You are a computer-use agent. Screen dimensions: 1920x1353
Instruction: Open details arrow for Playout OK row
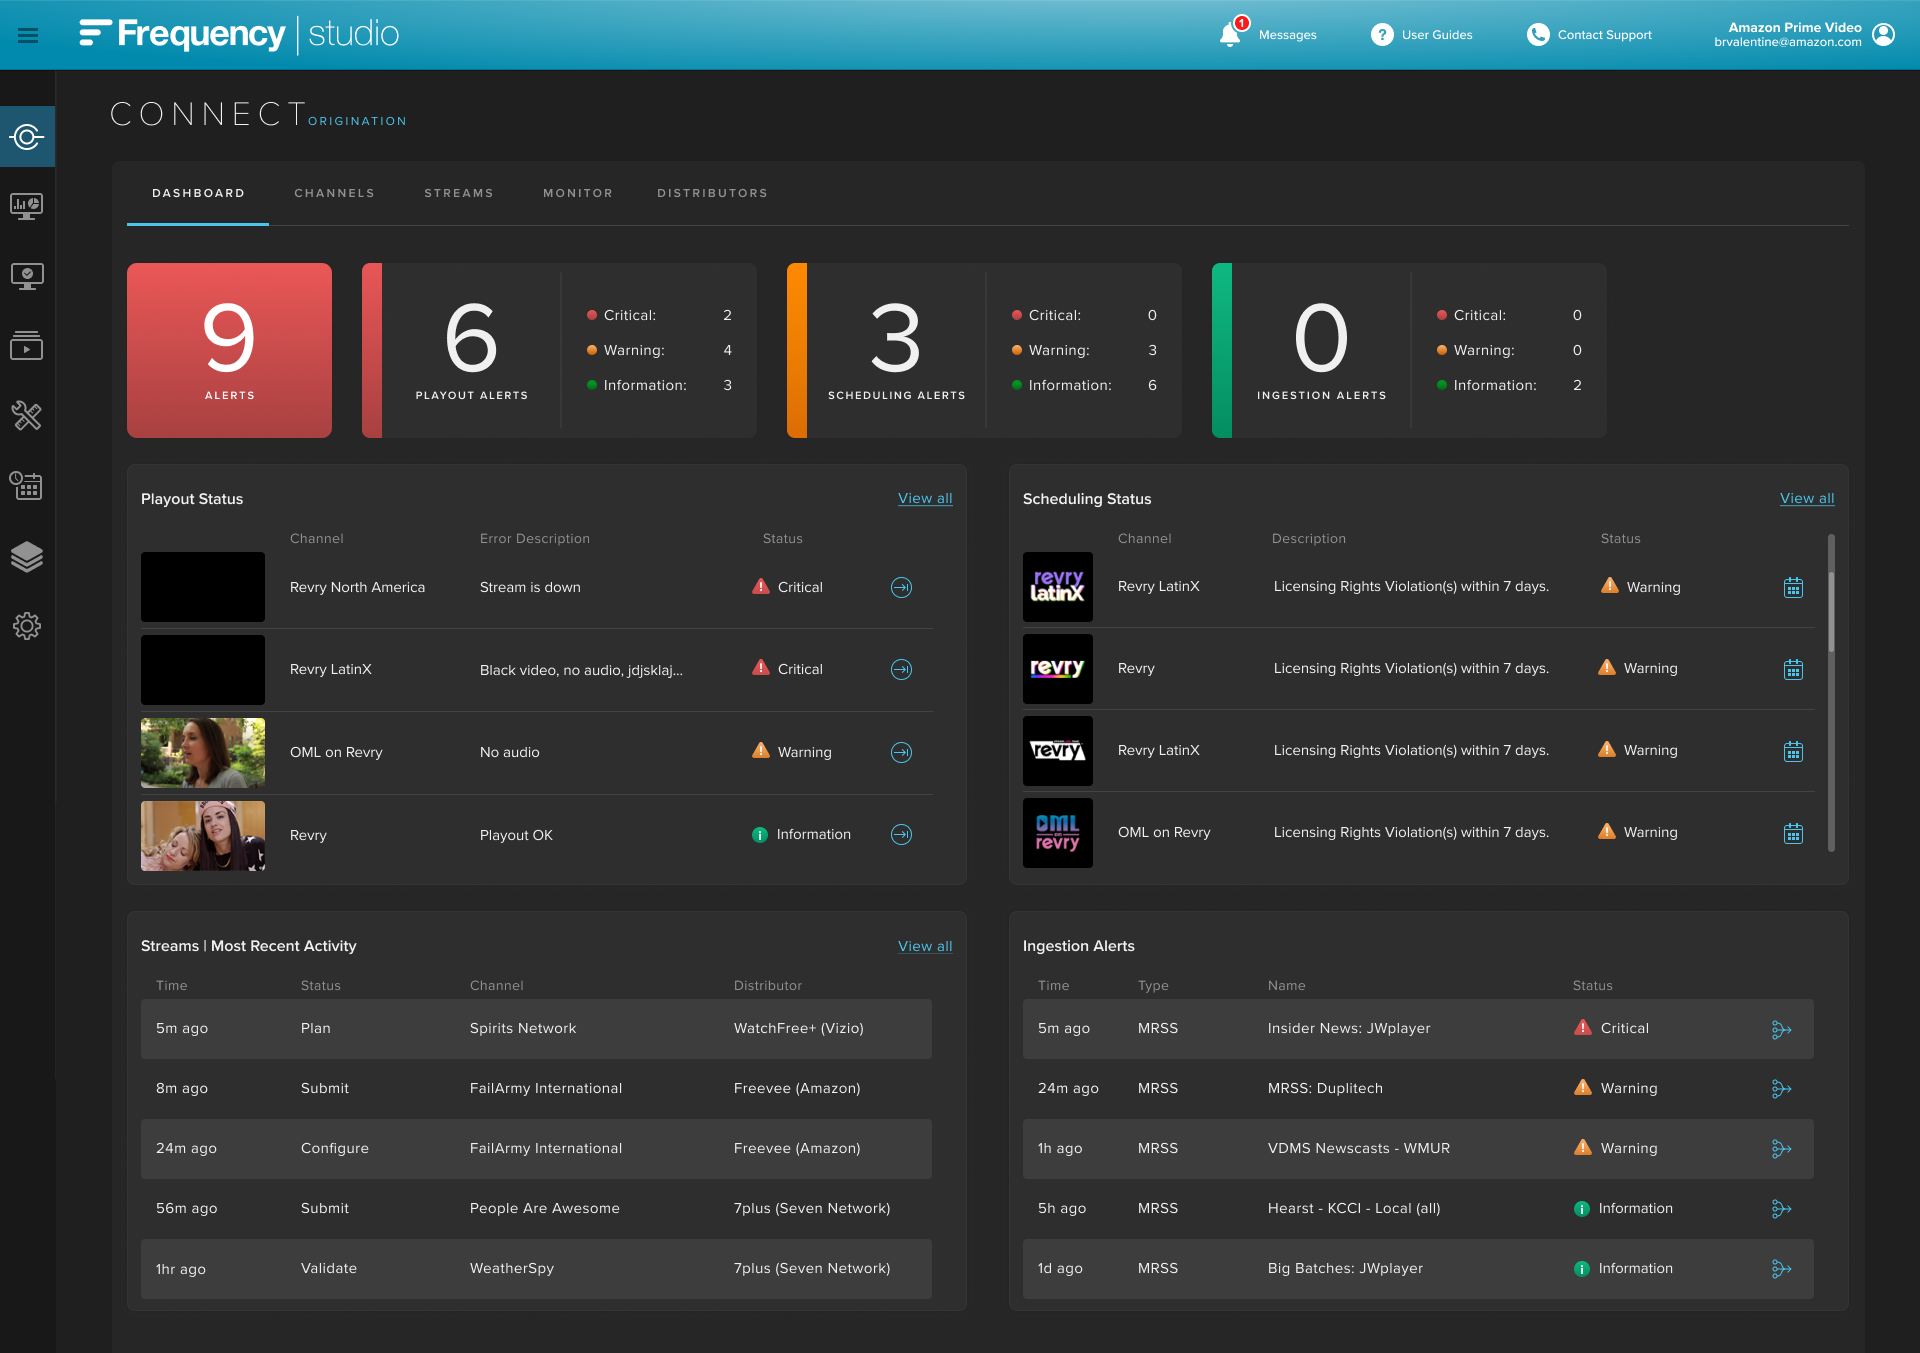pyautogui.click(x=901, y=834)
